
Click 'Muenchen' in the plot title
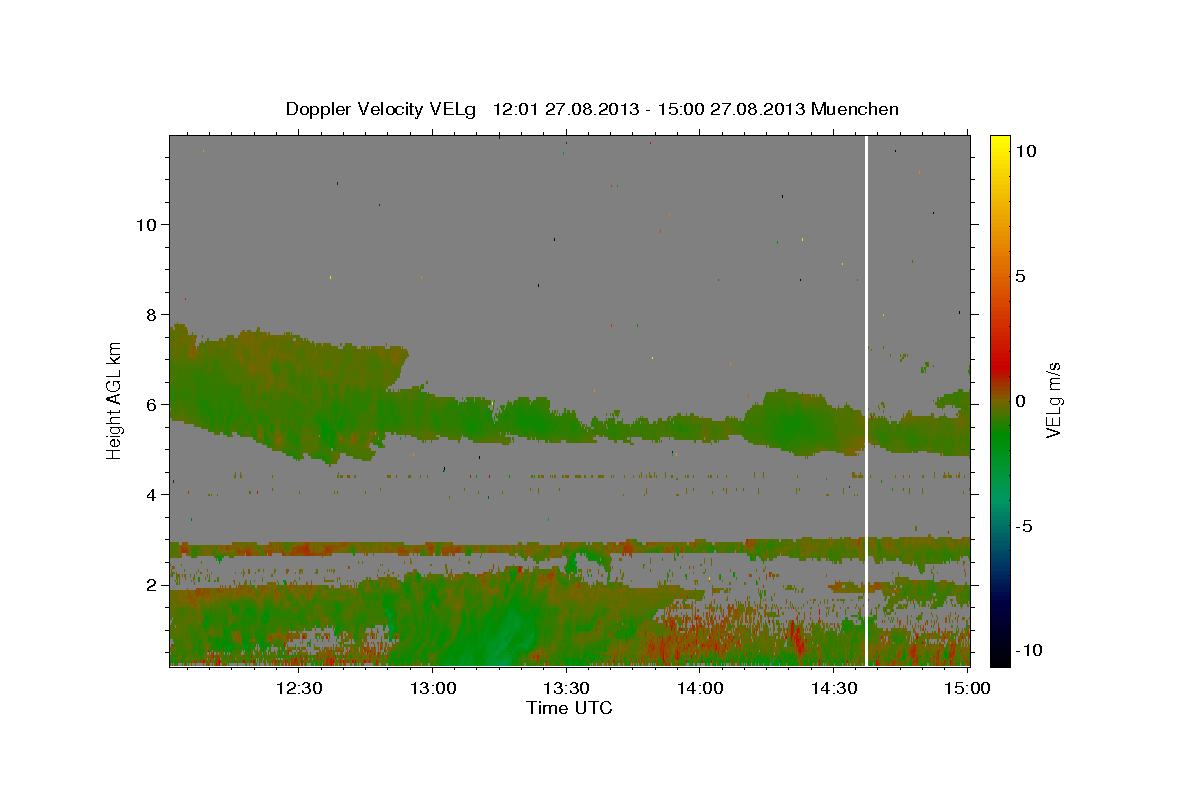855,109
